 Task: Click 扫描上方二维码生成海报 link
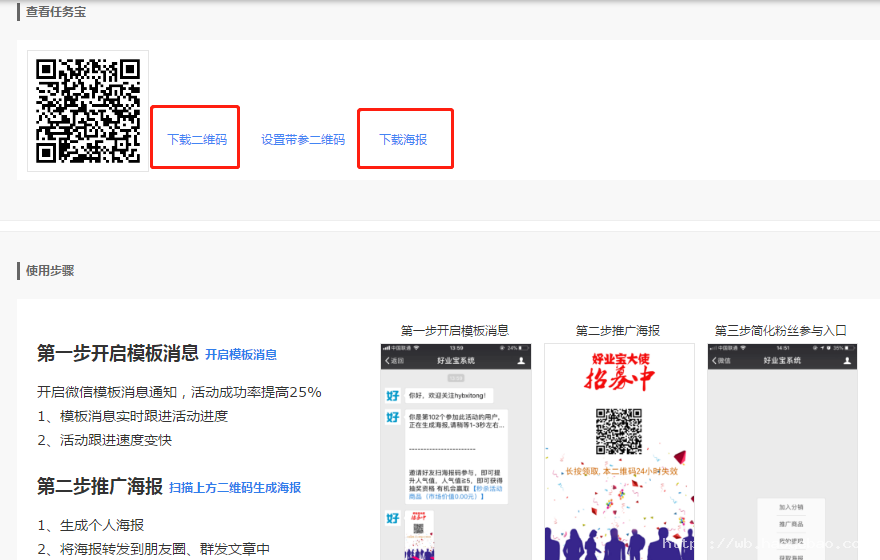point(235,488)
